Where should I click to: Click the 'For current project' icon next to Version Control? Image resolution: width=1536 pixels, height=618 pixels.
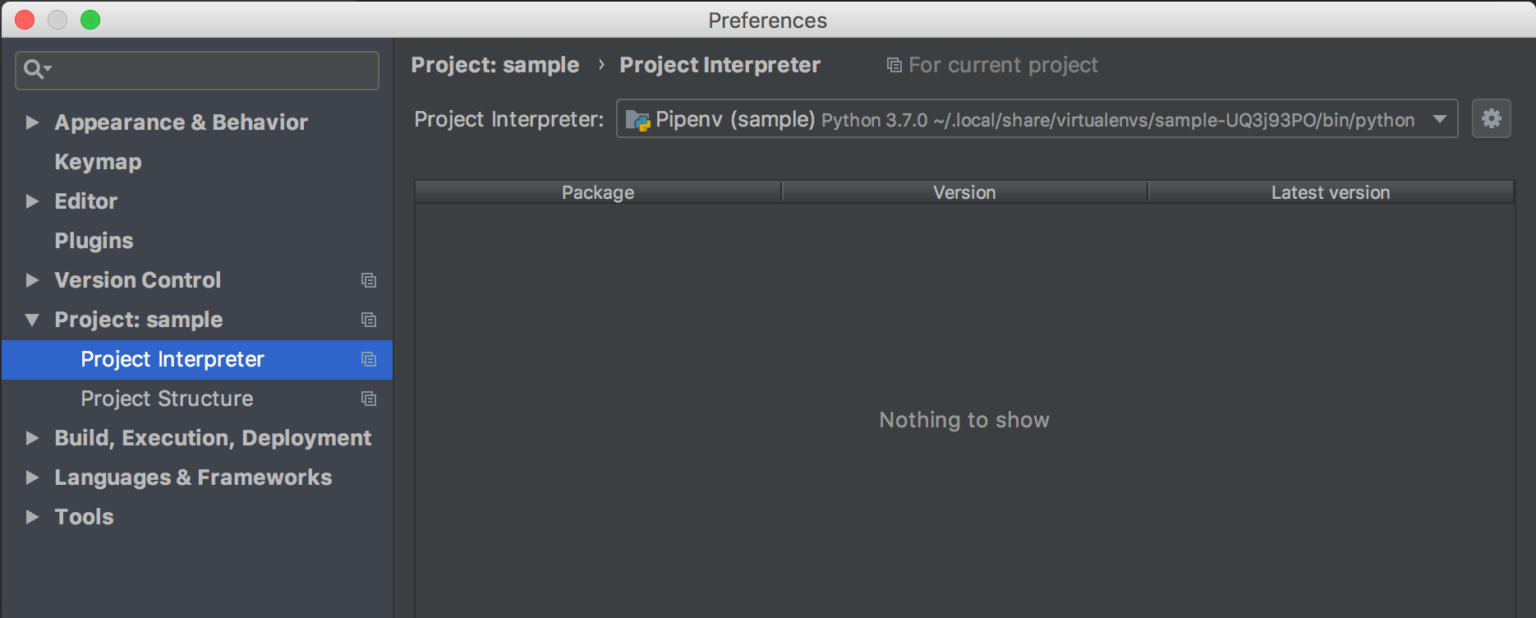pos(368,280)
